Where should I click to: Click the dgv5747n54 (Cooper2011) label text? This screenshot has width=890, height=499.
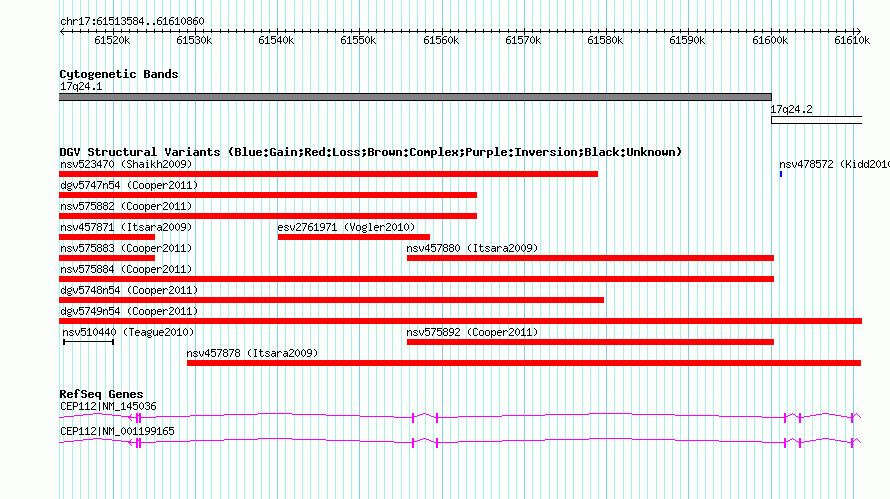click(x=129, y=185)
